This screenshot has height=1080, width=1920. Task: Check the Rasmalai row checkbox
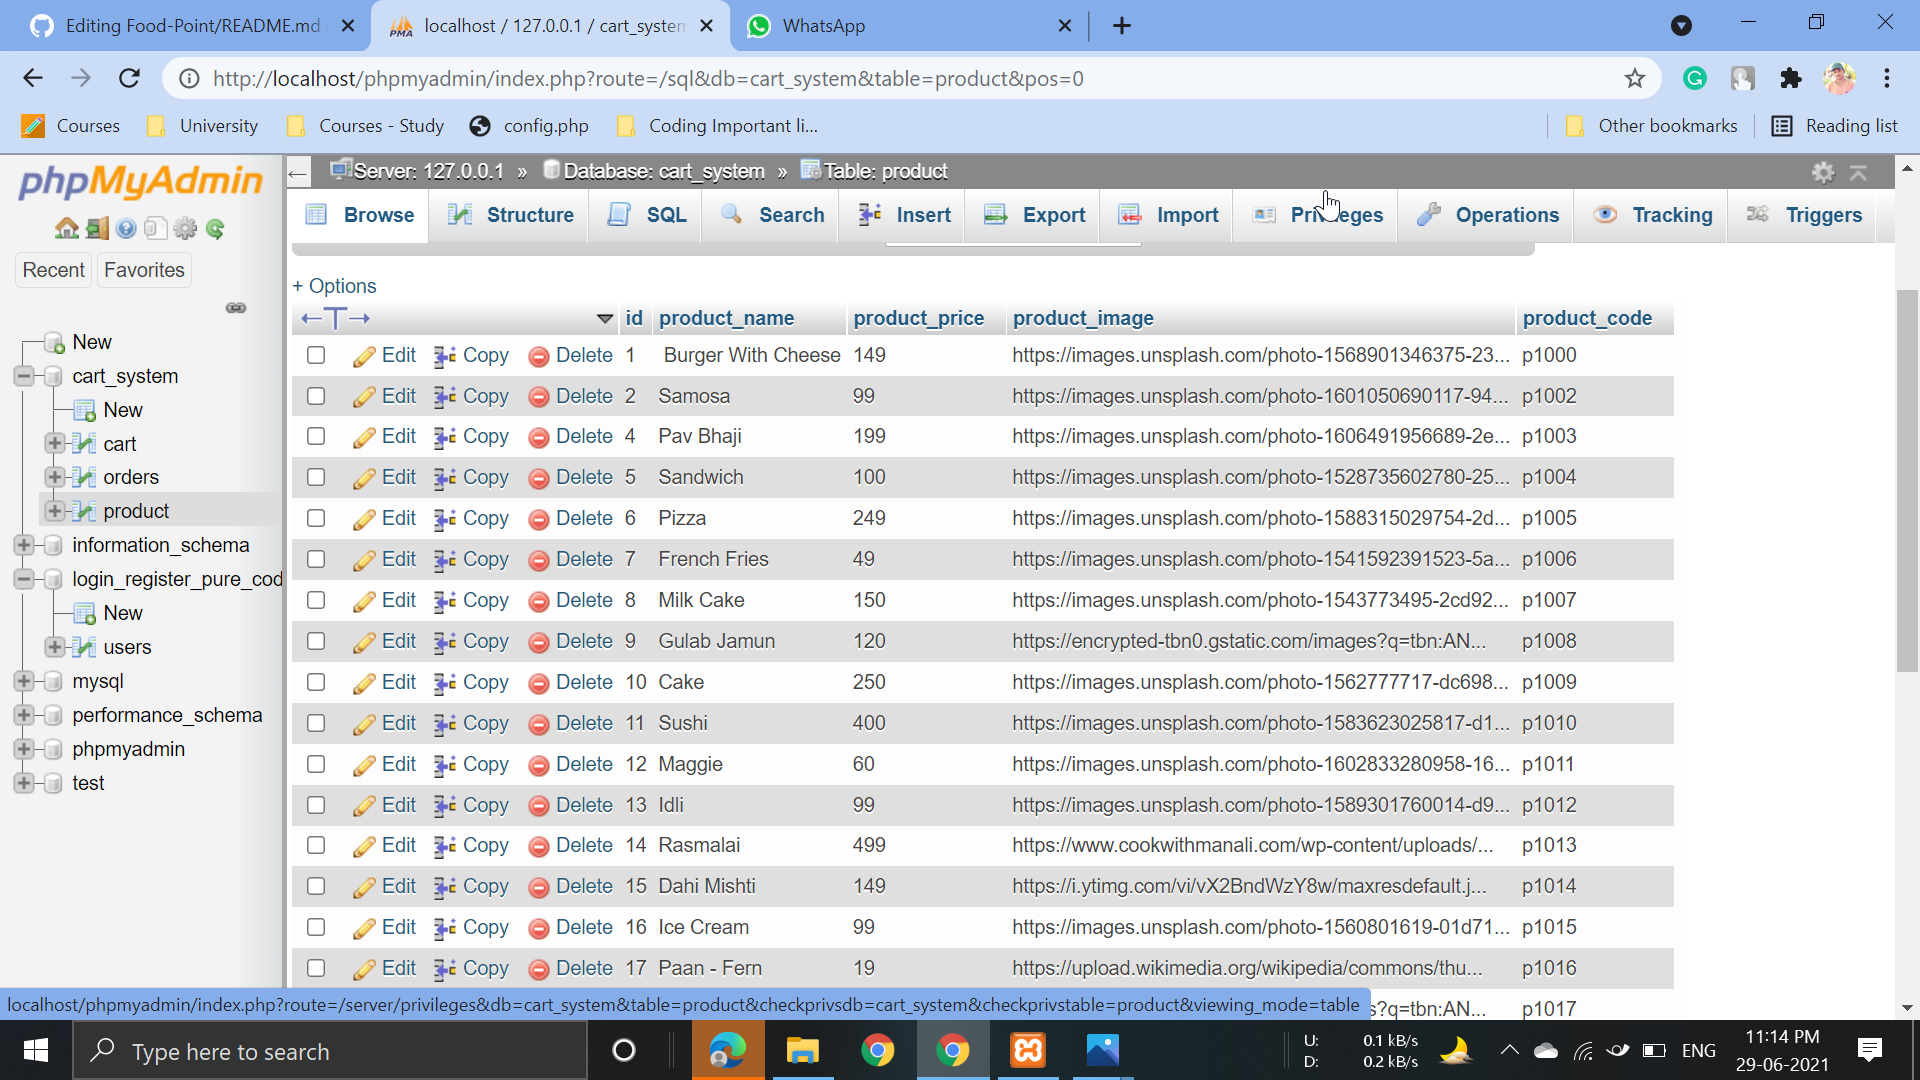316,845
